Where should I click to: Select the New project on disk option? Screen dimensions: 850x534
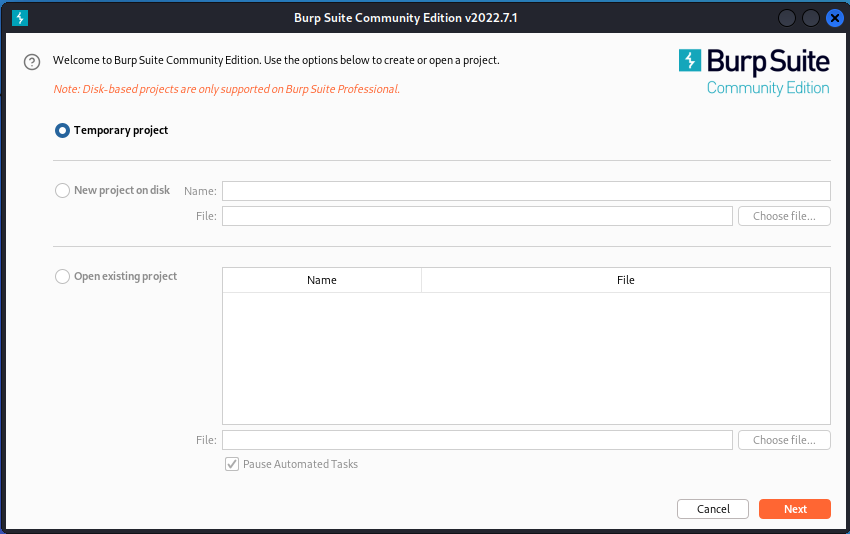(62, 190)
